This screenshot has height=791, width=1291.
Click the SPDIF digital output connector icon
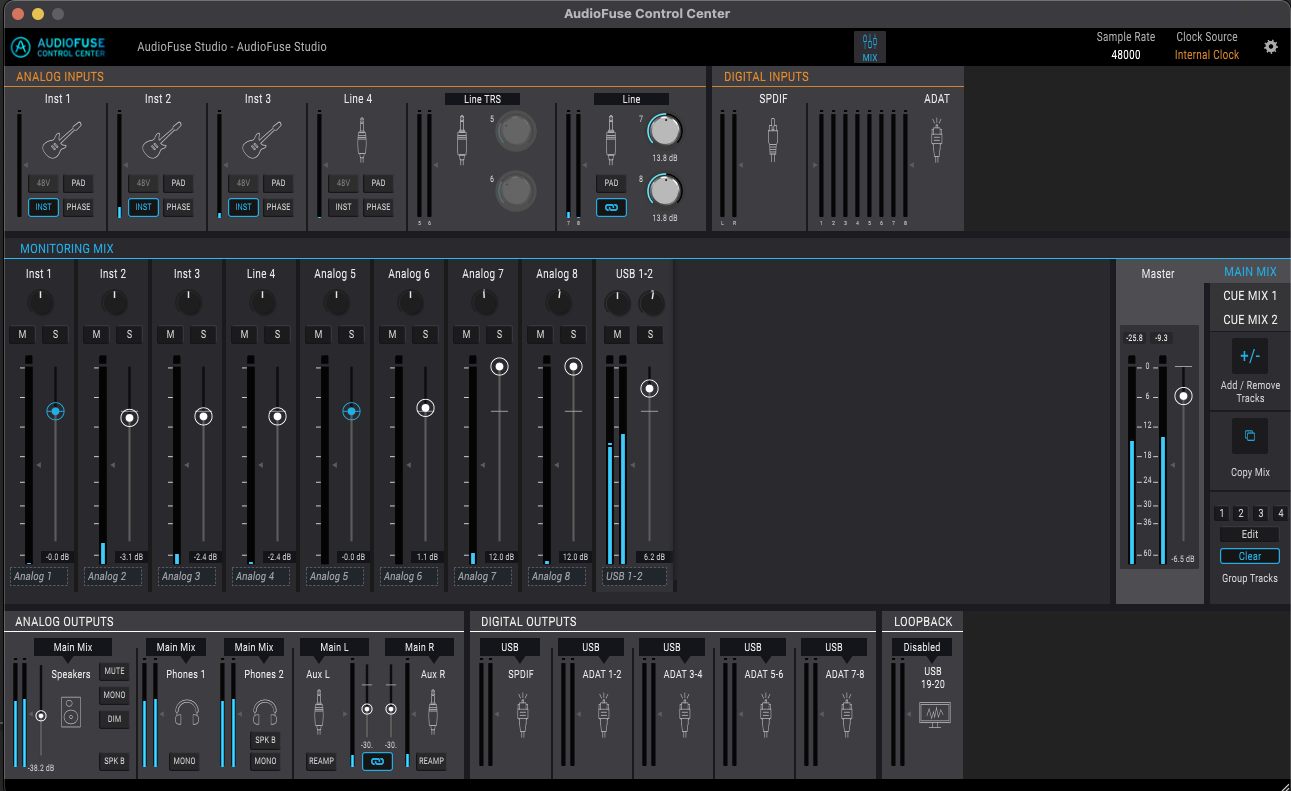522,717
